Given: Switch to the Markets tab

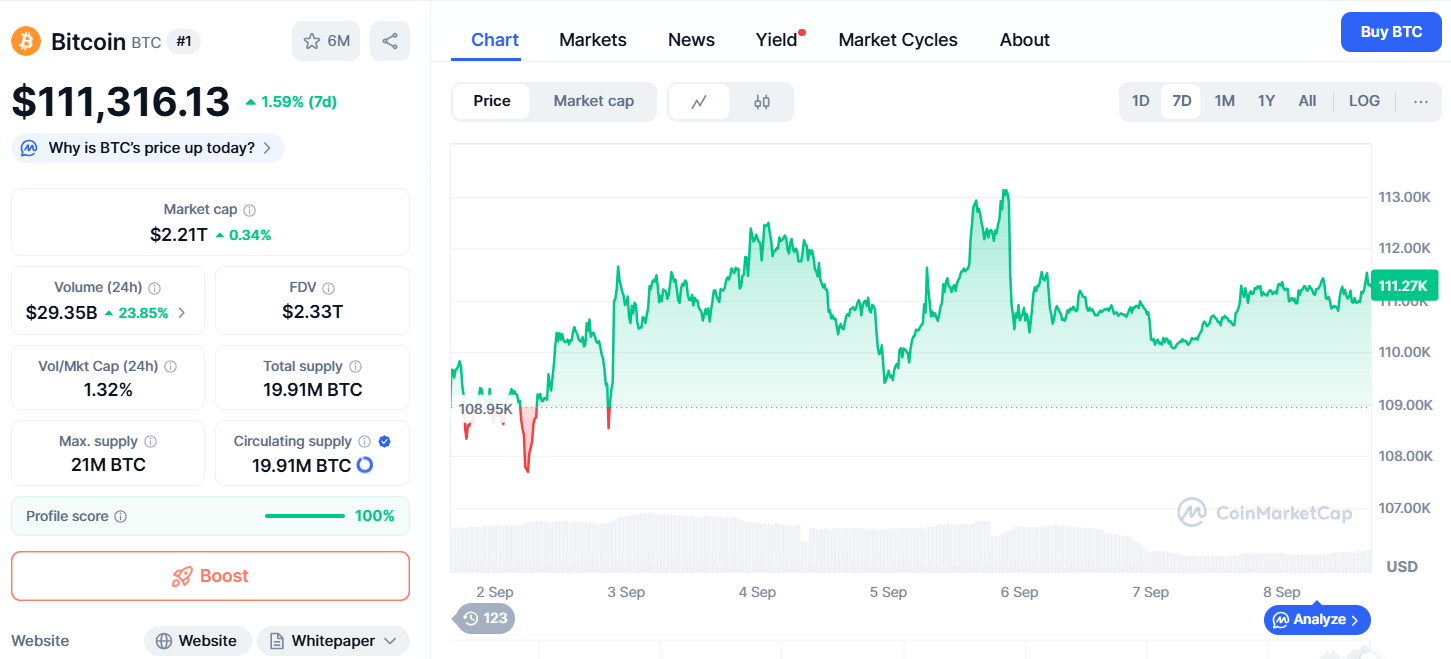Looking at the screenshot, I should pyautogui.click(x=593, y=40).
